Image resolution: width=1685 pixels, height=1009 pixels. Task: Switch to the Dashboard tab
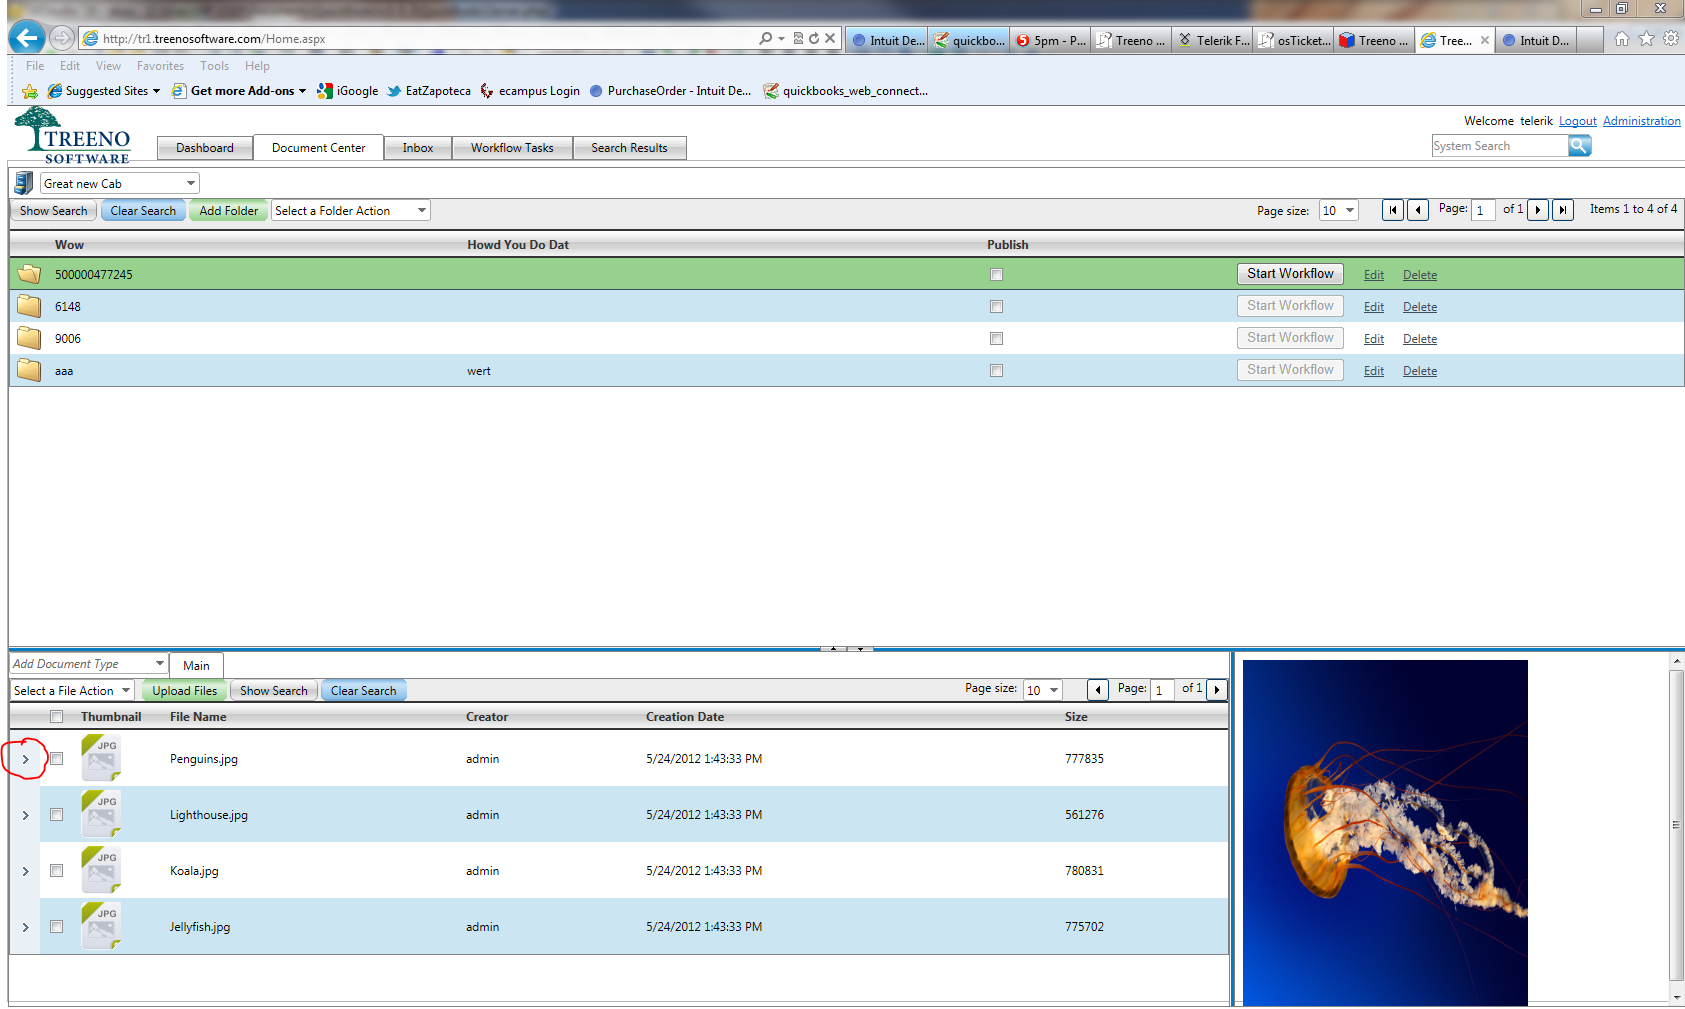(205, 148)
